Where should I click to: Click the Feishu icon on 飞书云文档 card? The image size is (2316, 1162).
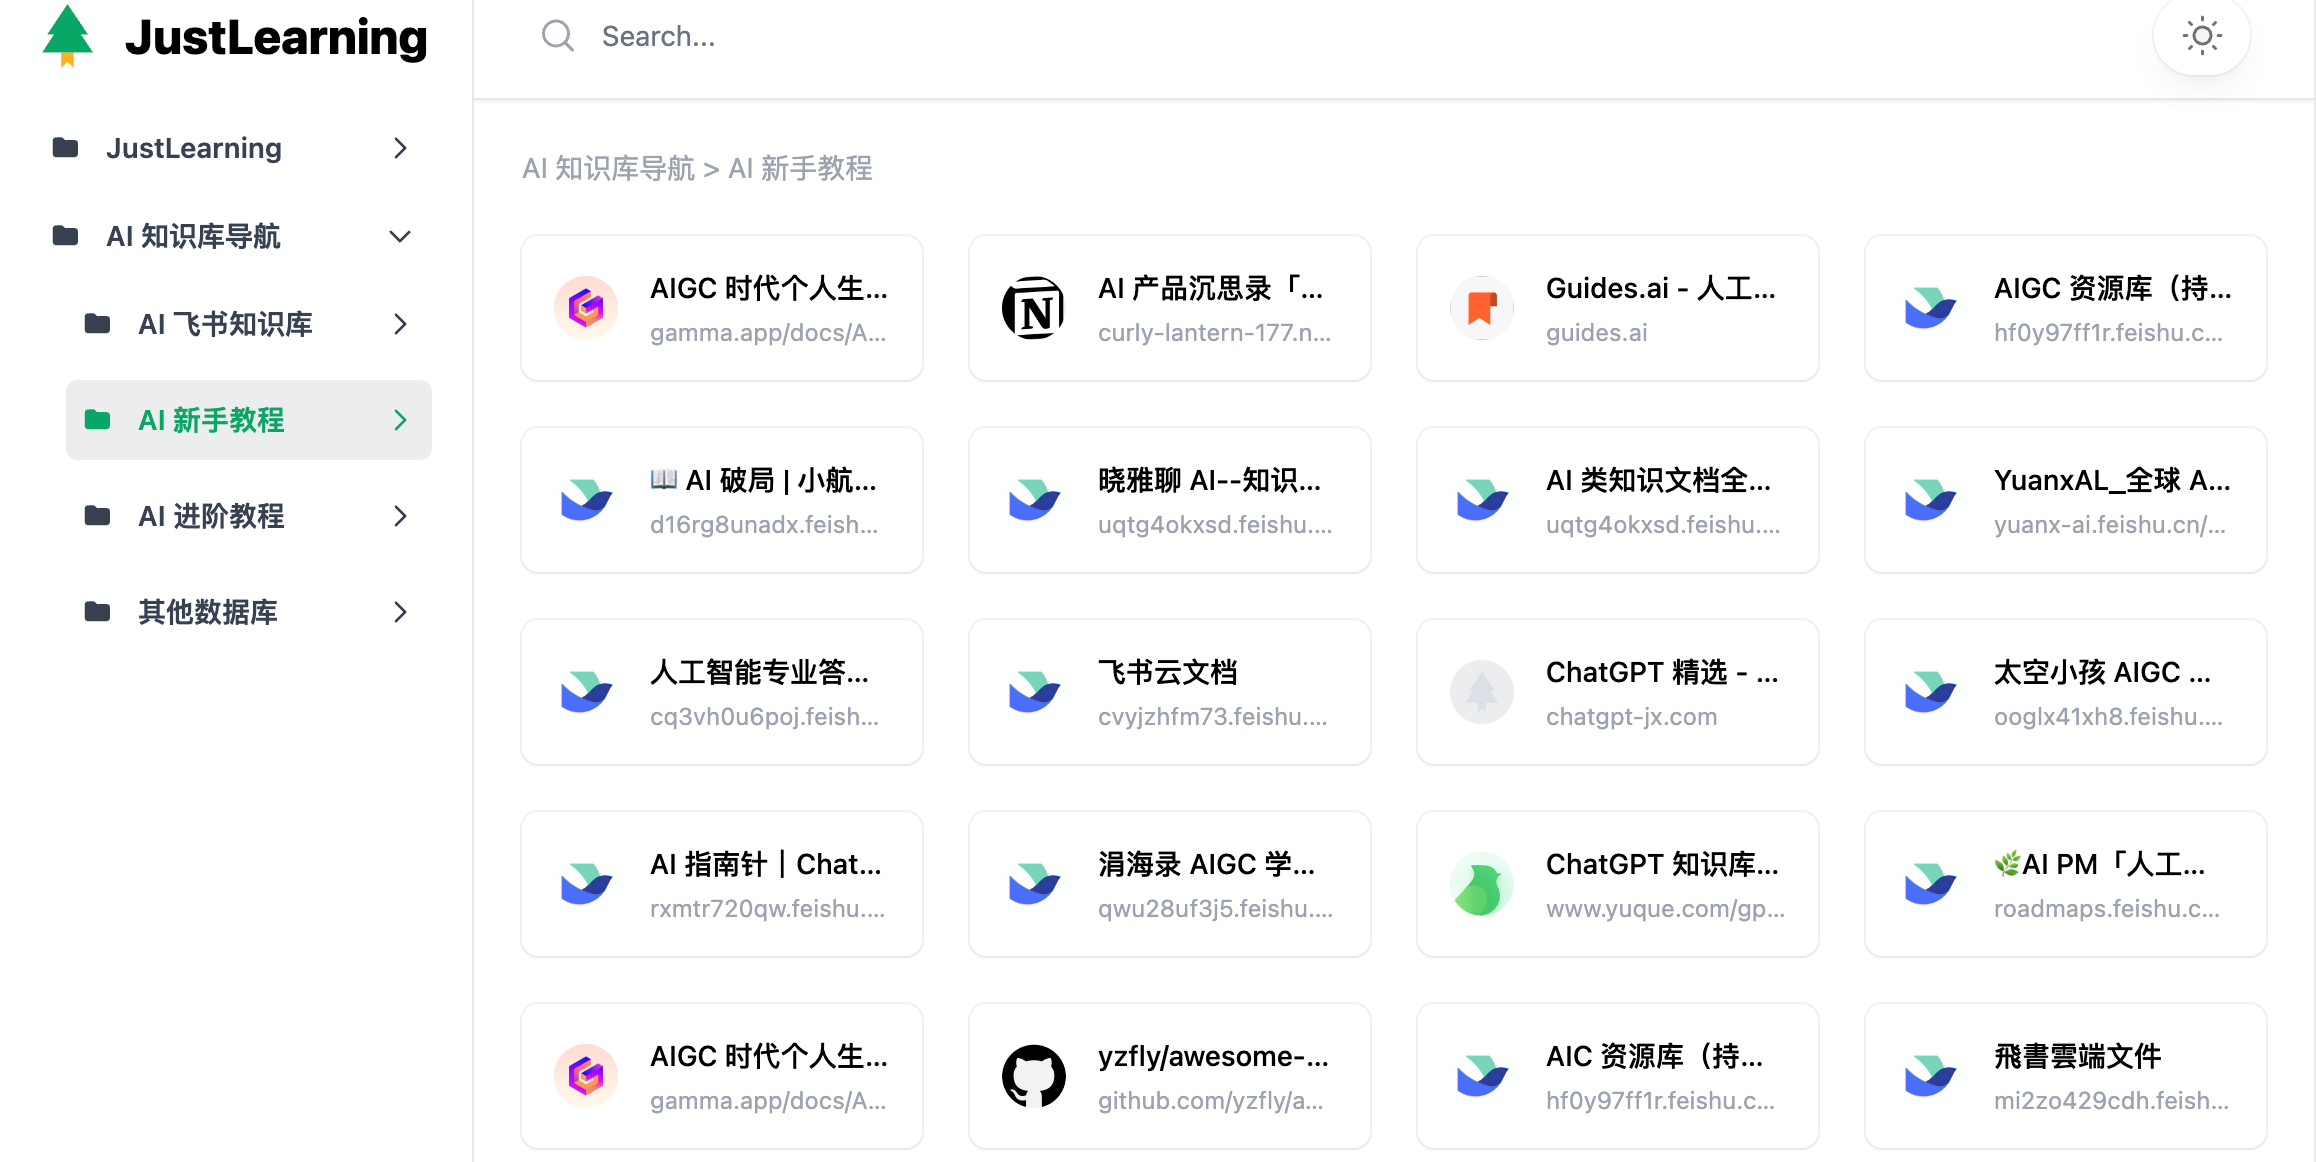tap(1033, 692)
